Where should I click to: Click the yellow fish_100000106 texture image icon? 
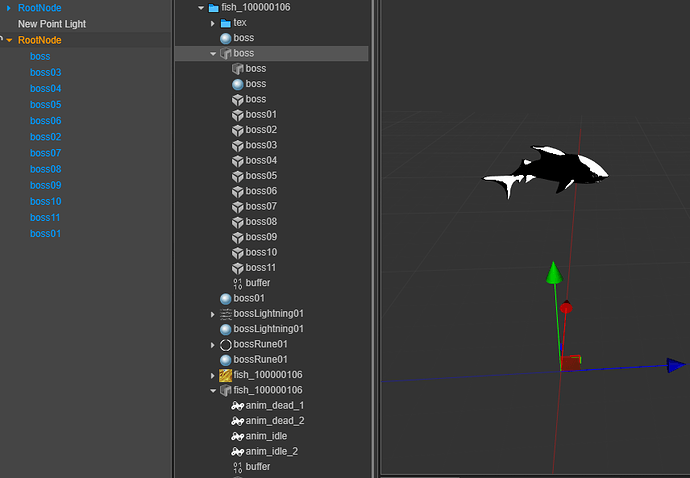point(226,375)
